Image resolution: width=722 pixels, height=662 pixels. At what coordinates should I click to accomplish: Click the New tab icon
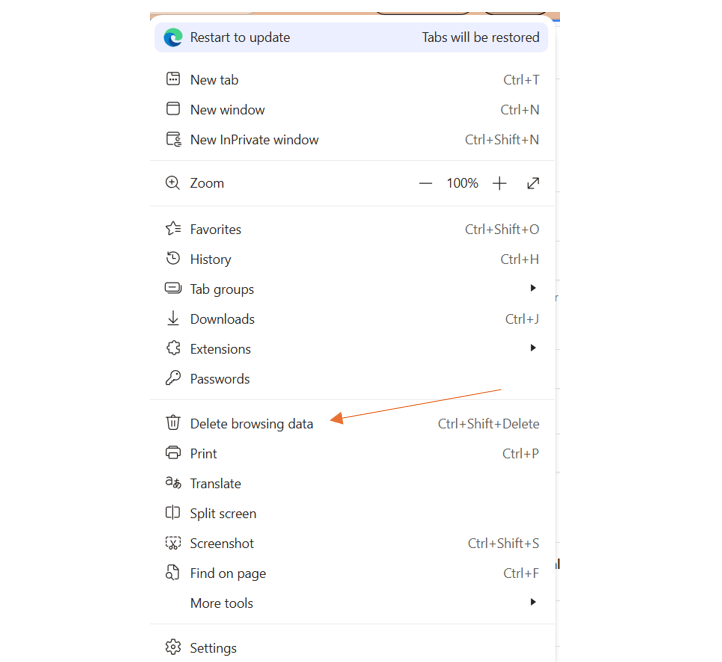173,79
